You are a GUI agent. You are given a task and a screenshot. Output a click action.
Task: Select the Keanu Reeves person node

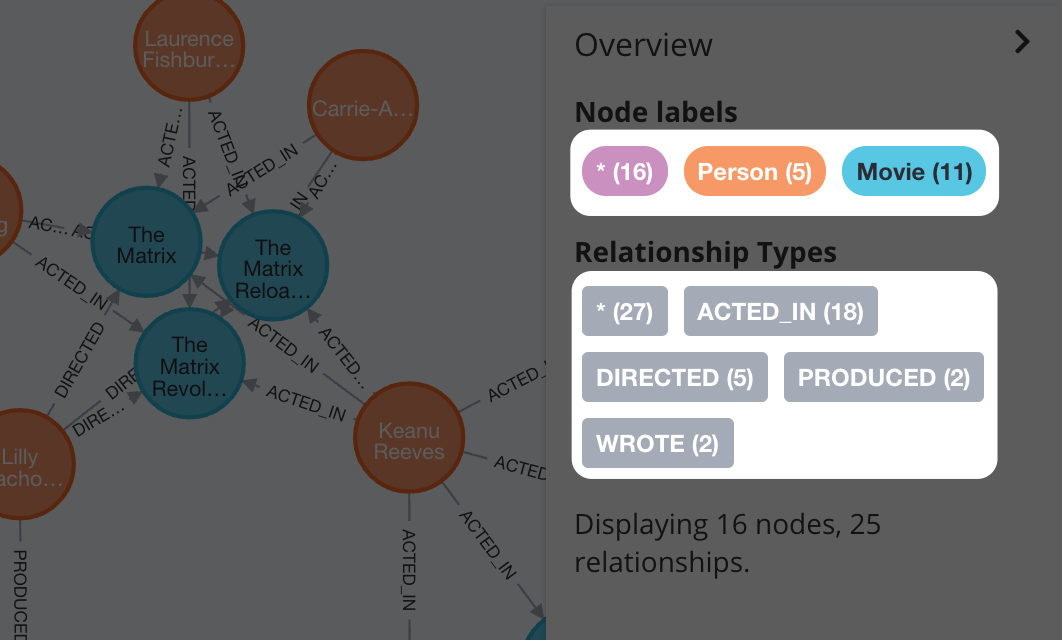pos(409,438)
